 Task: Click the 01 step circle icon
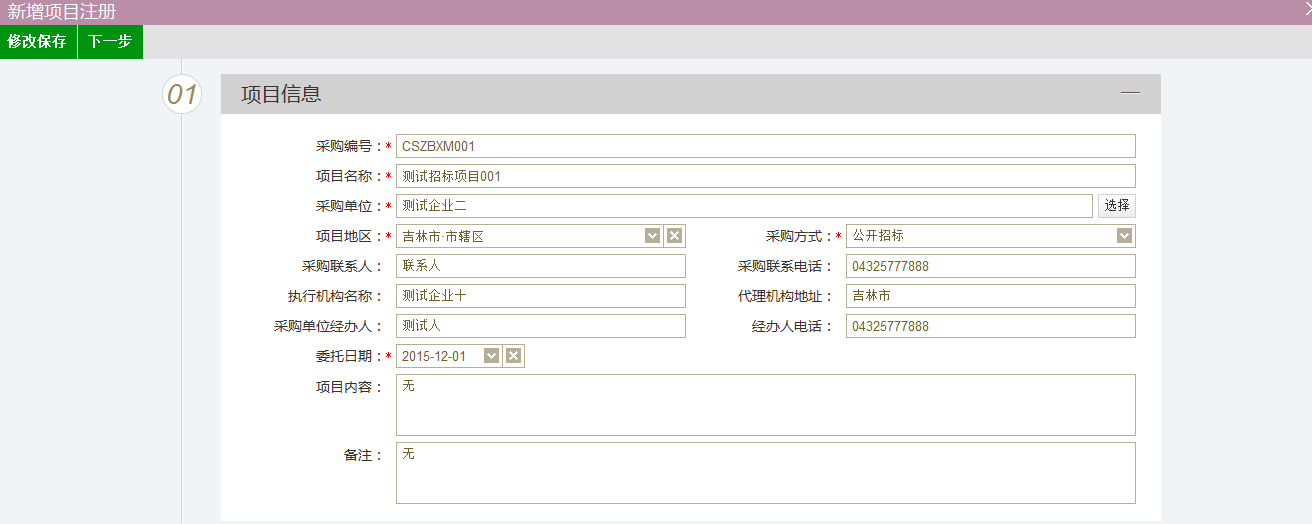(182, 95)
